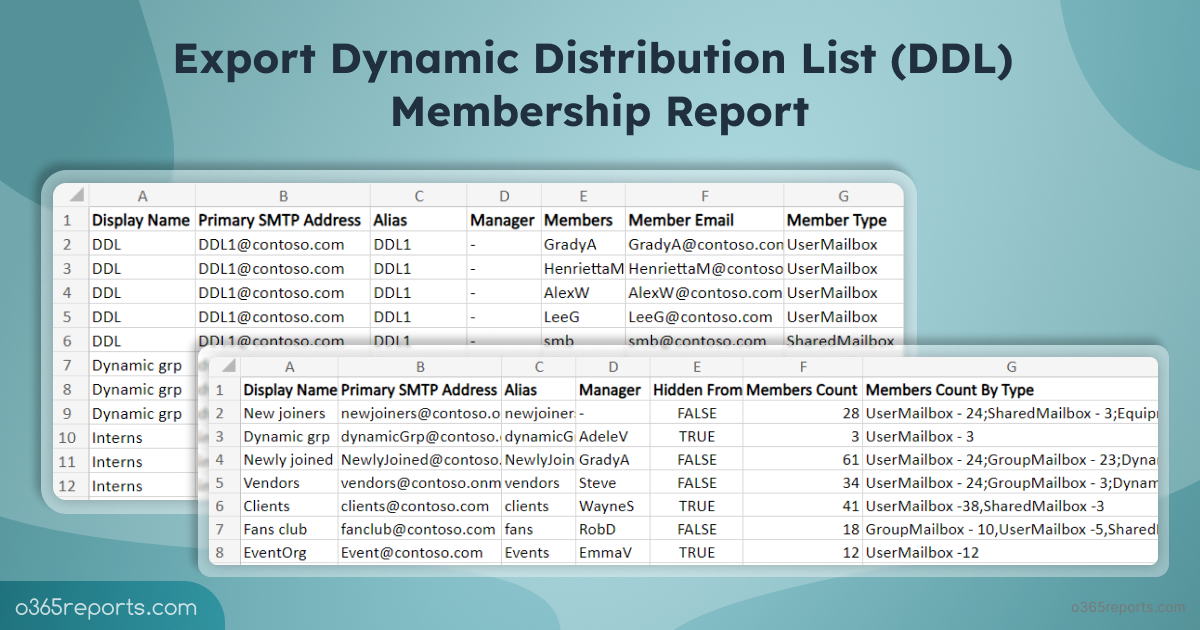Click the SharedMailbox member type cell
Image resolution: width=1200 pixels, height=630 pixels.
[x=842, y=340]
